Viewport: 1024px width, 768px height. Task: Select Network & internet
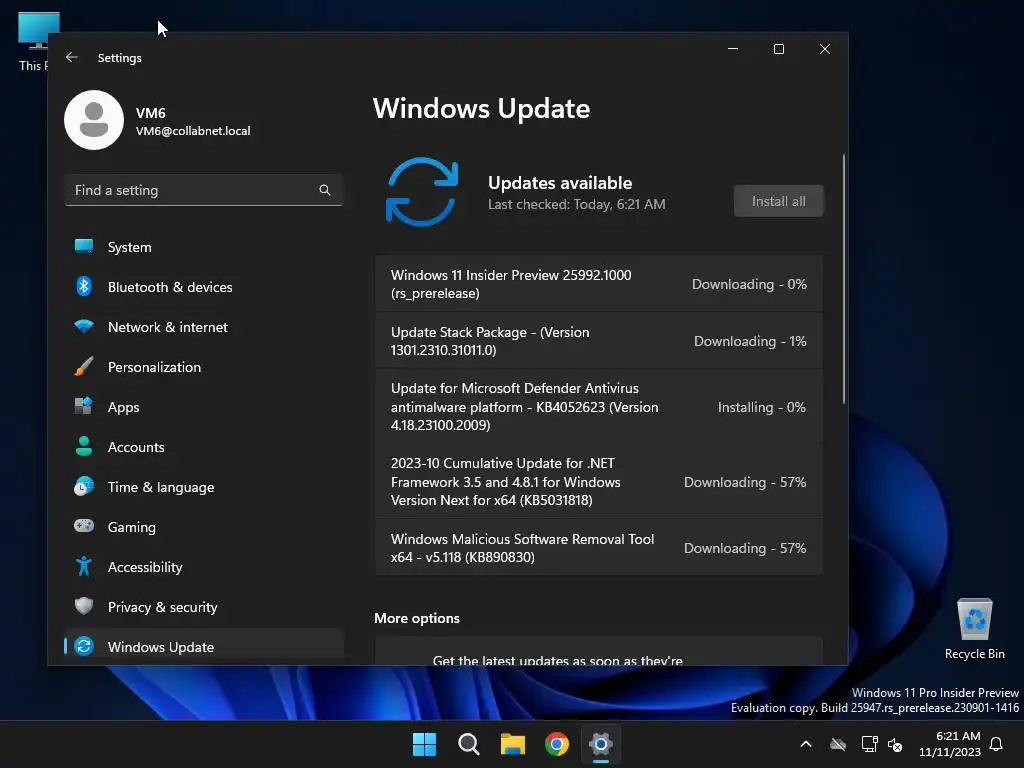click(x=204, y=327)
